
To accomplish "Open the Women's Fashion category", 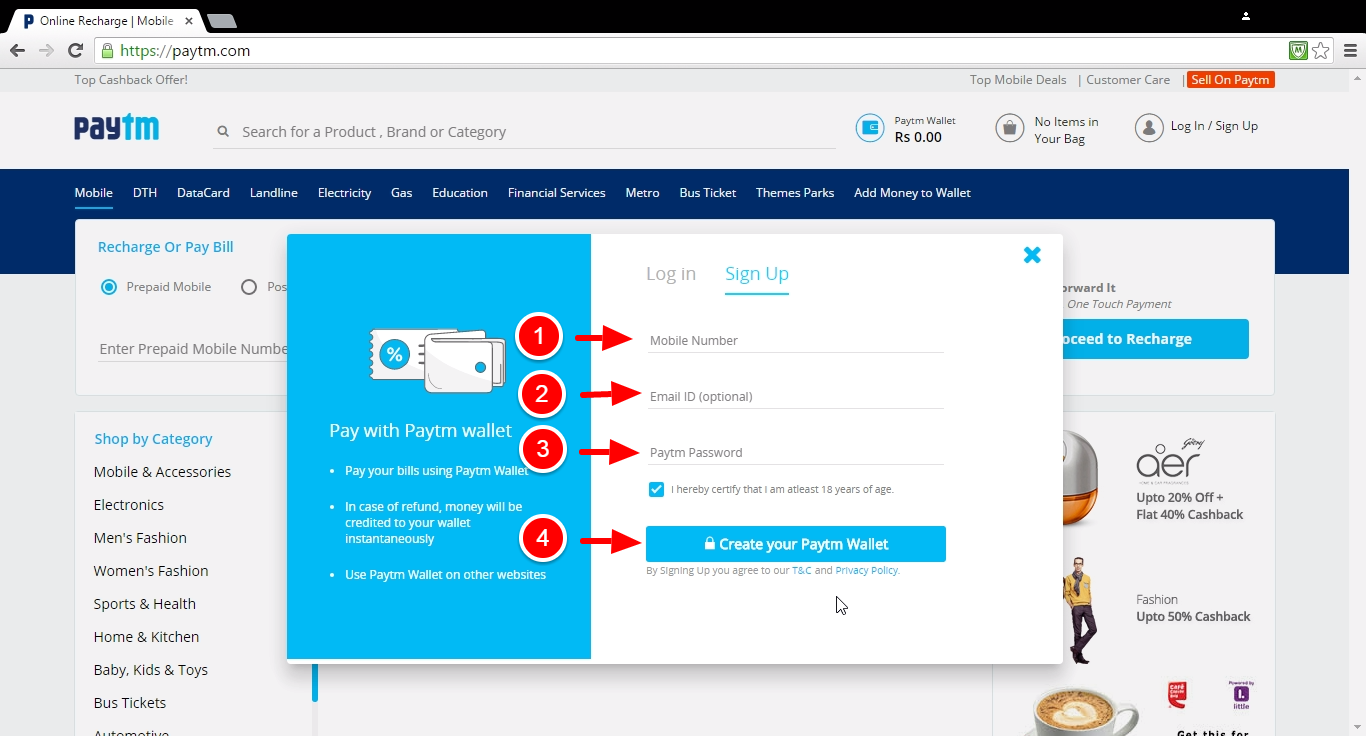I will click(151, 571).
